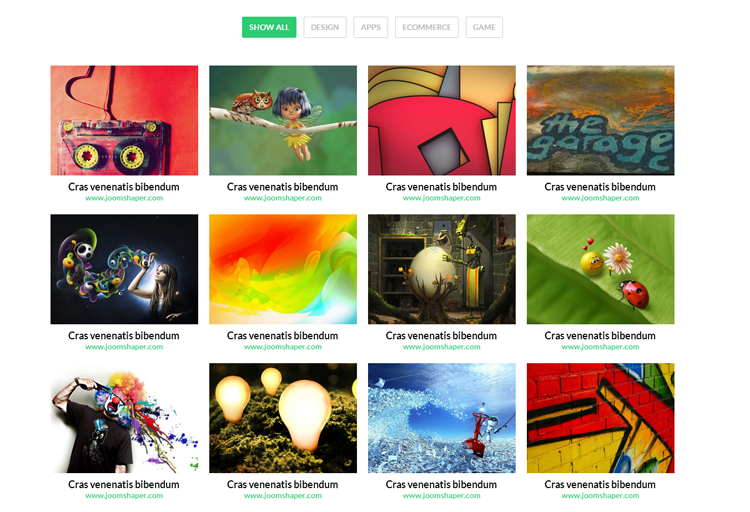Open the red abstract shapes thumbnail
The height and width of the screenshot is (512, 750).
point(442,121)
